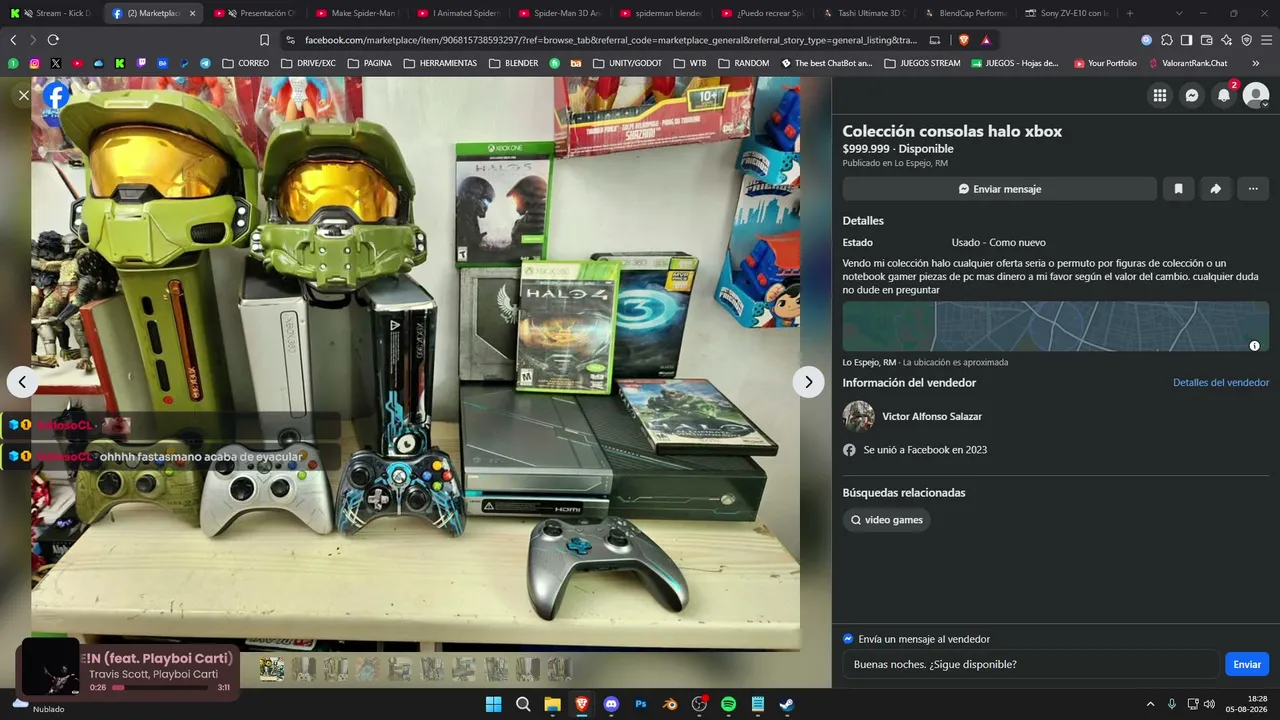Close the Marketplace browser tab

click(x=192, y=13)
